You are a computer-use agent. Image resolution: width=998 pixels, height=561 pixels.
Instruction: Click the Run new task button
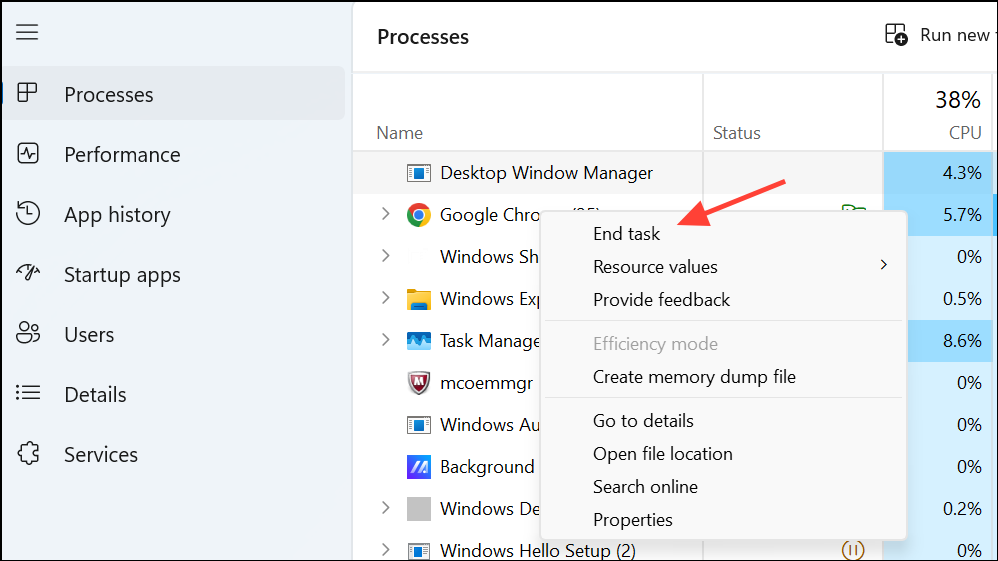click(x=937, y=36)
